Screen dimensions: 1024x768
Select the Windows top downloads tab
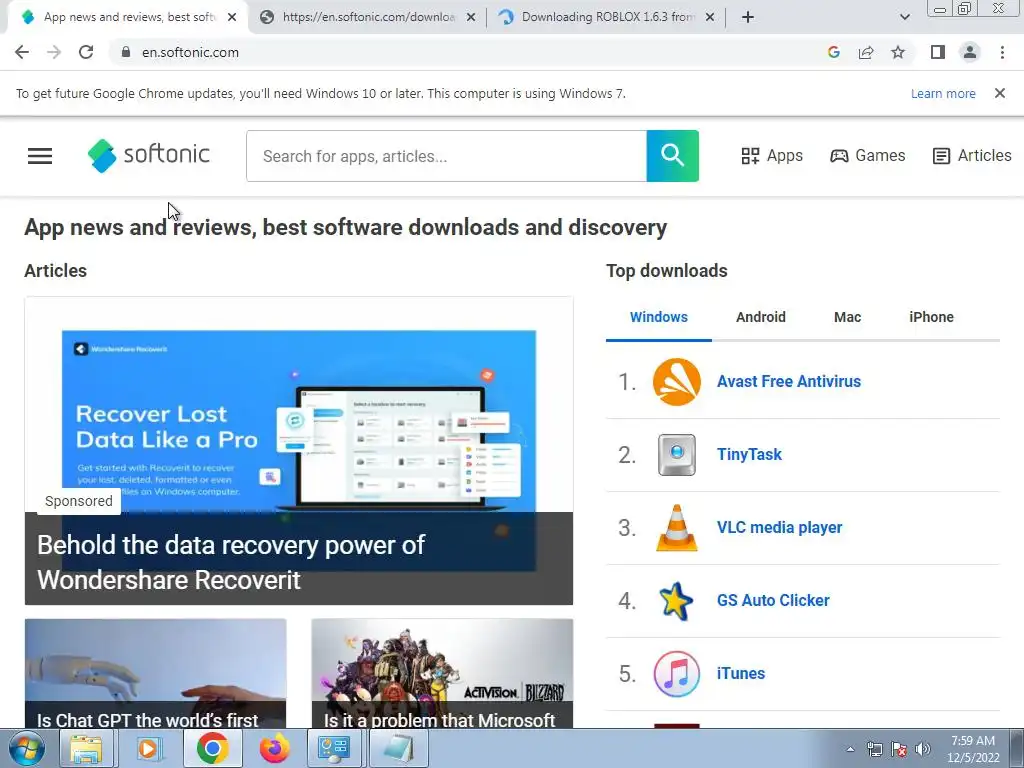658,317
